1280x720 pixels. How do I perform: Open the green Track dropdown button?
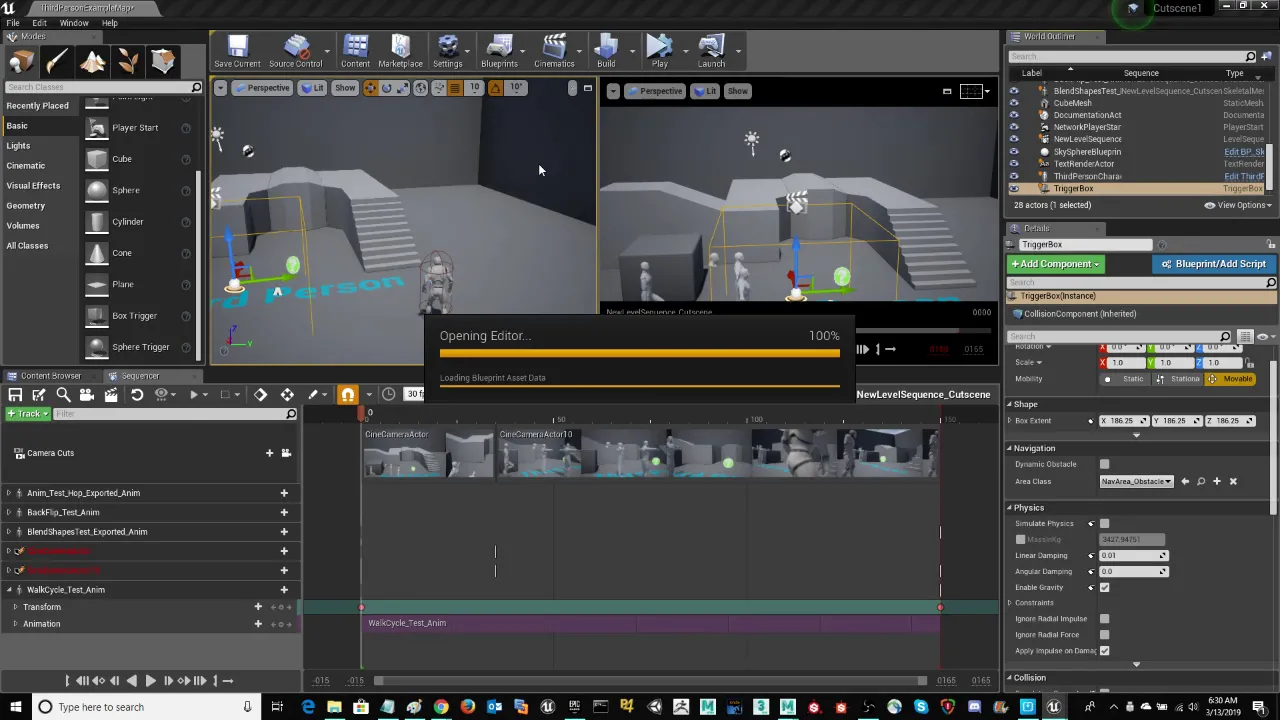tap(27, 413)
